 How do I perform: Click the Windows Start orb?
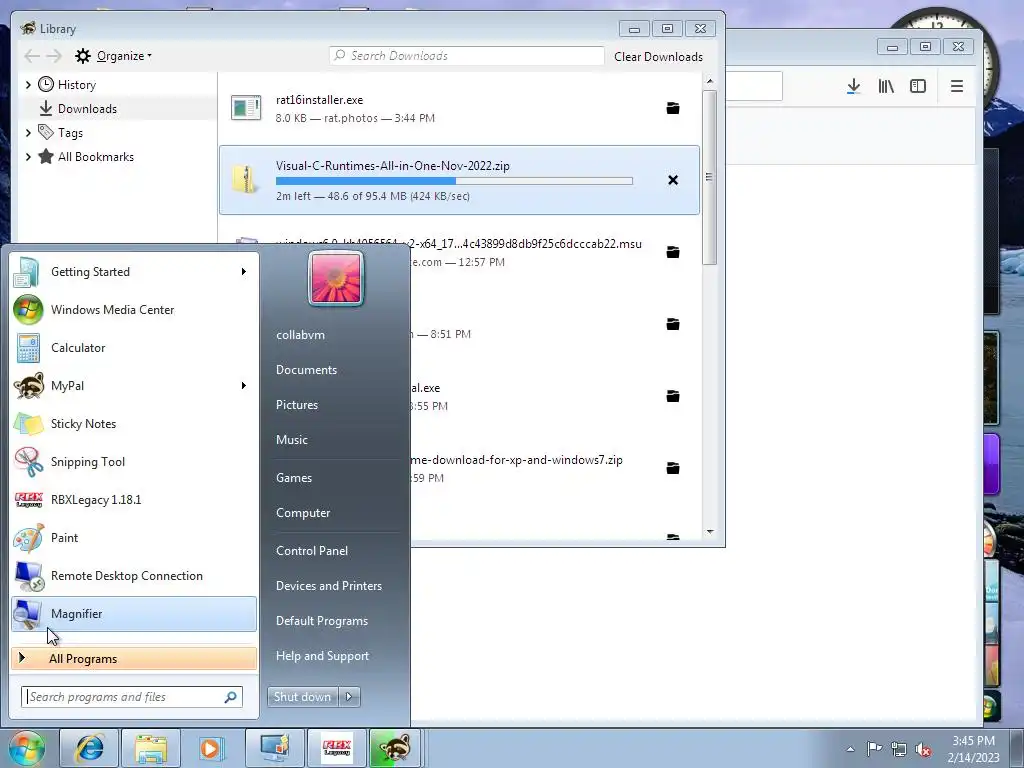27,748
